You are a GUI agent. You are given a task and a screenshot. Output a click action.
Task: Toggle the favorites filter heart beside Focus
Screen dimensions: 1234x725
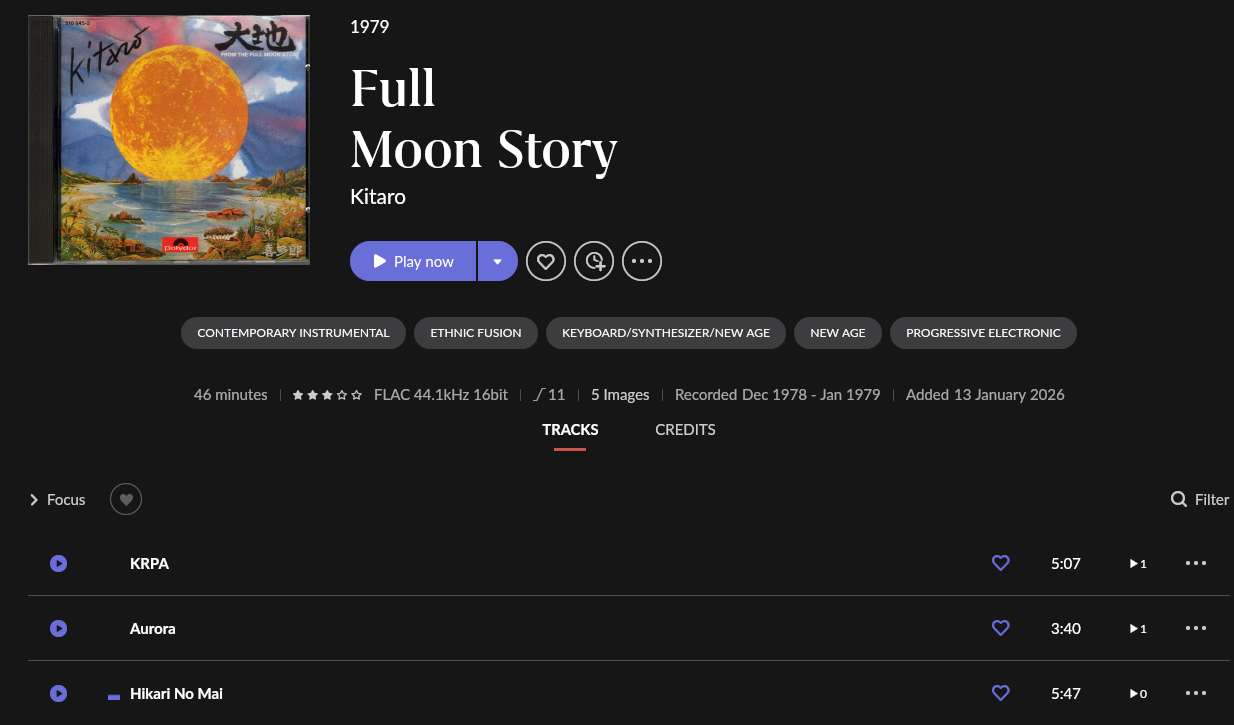tap(126, 499)
